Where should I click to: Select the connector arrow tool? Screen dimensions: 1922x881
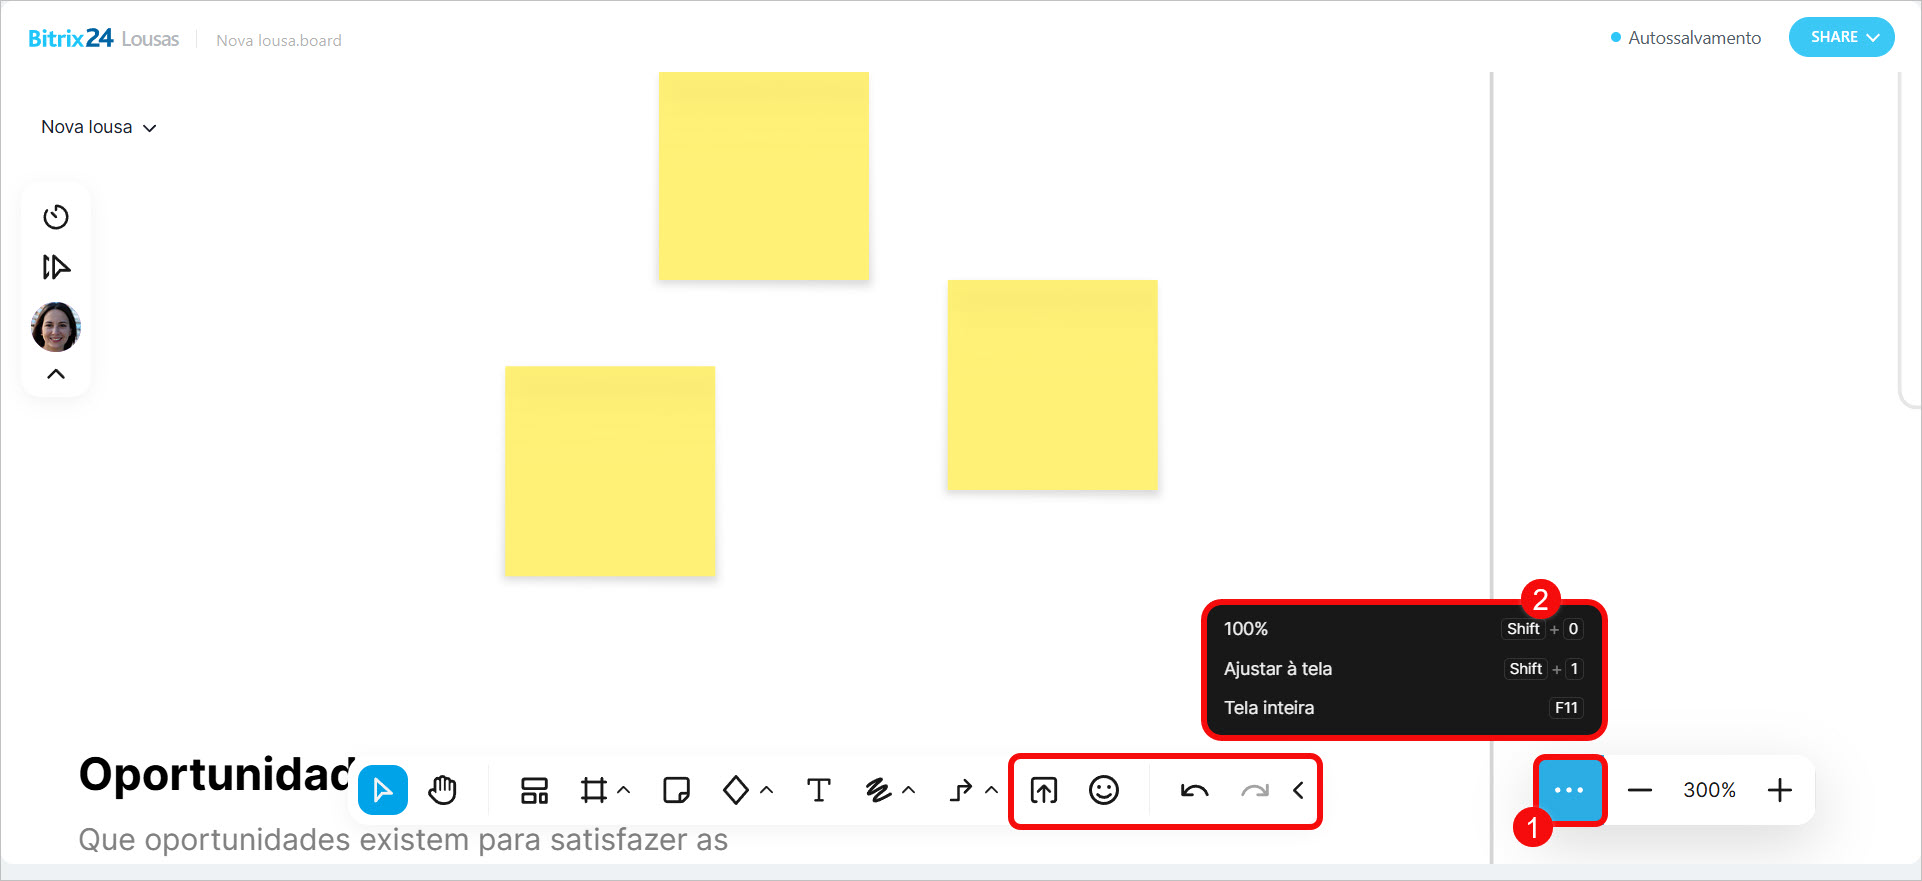click(960, 791)
